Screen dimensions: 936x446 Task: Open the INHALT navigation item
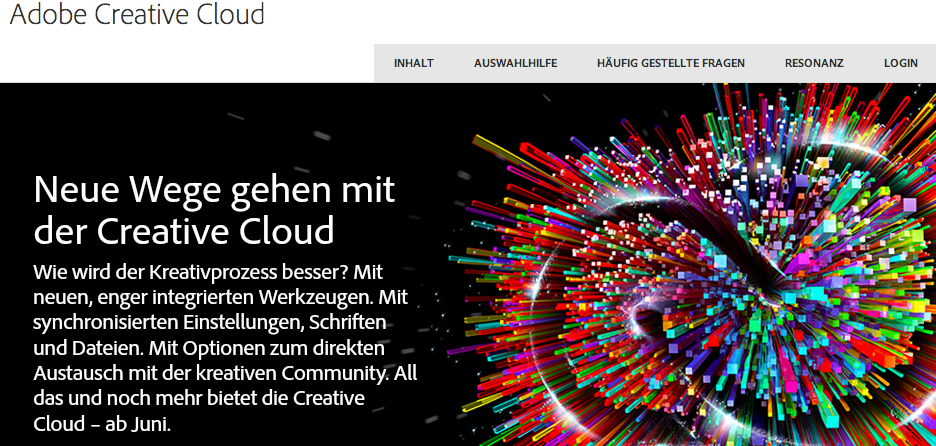point(414,63)
